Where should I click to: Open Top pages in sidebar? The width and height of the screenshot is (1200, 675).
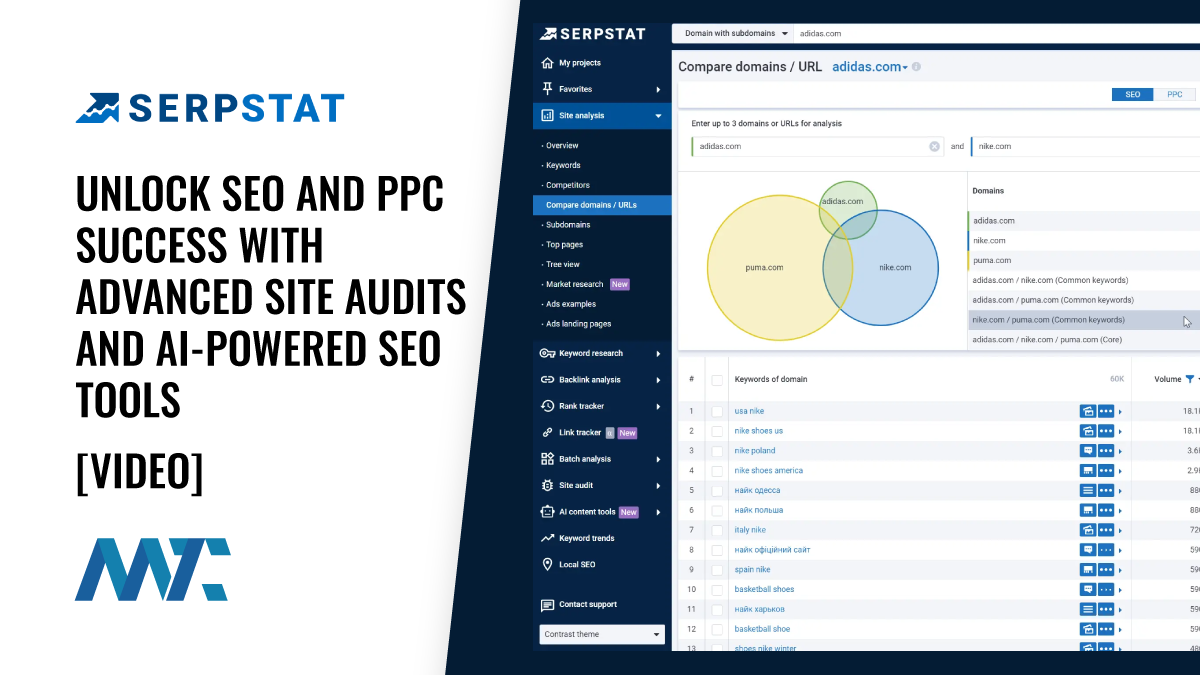[x=564, y=245]
